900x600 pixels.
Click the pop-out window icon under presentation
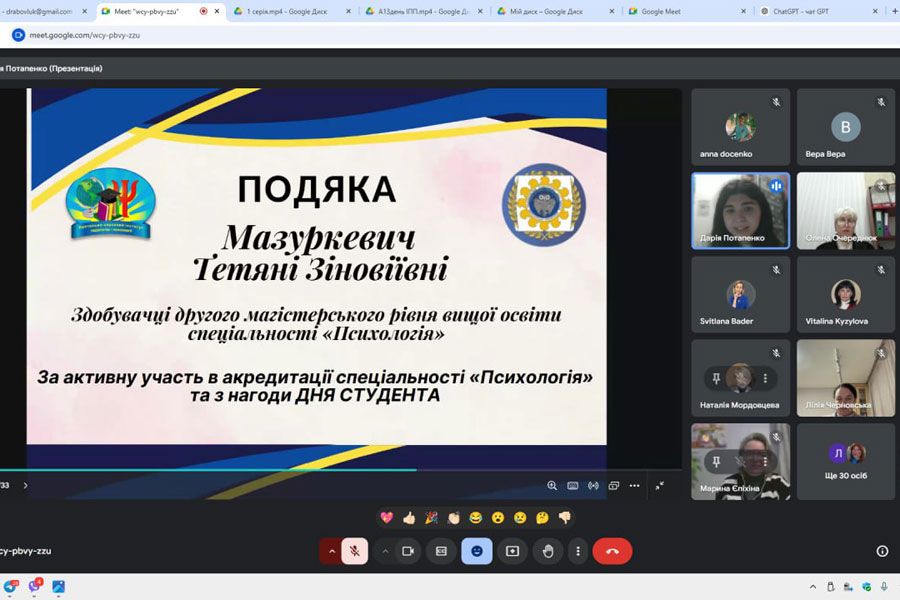(x=614, y=486)
